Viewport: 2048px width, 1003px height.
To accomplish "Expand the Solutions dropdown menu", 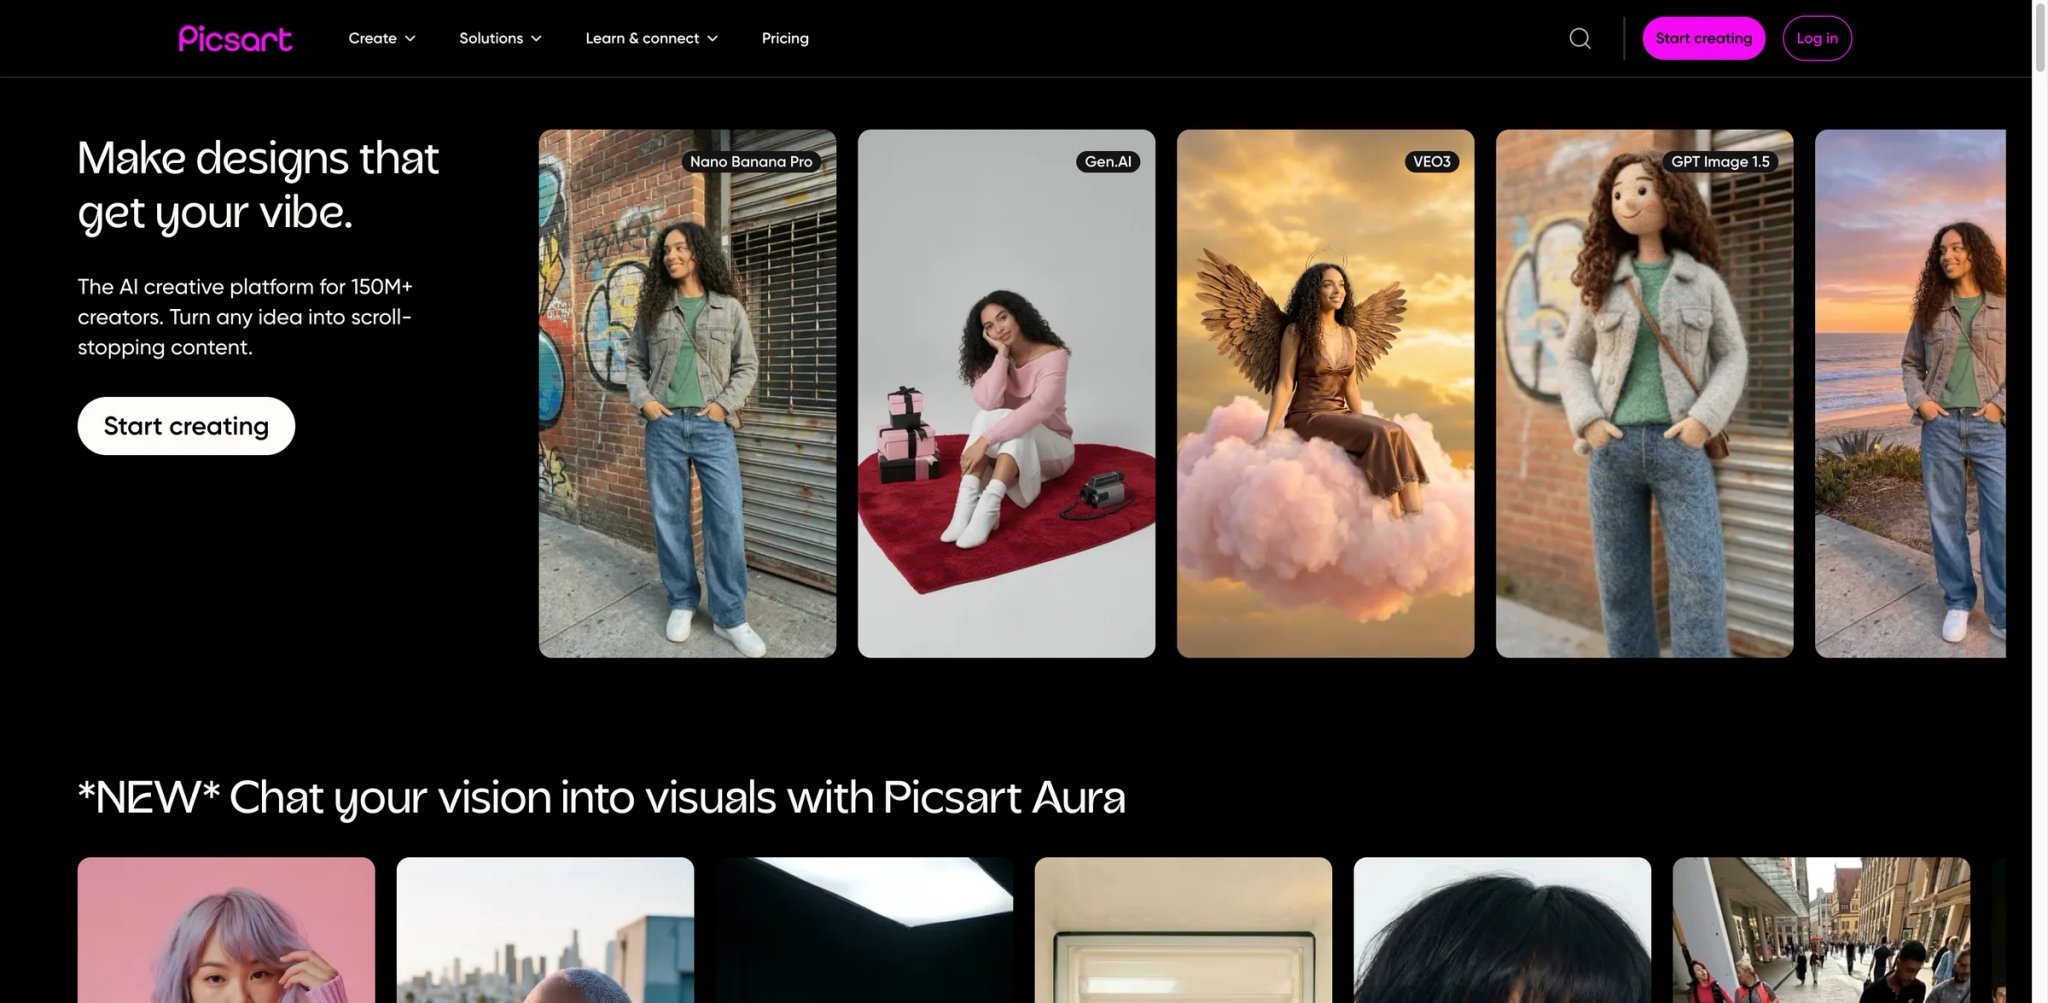I will (500, 38).
